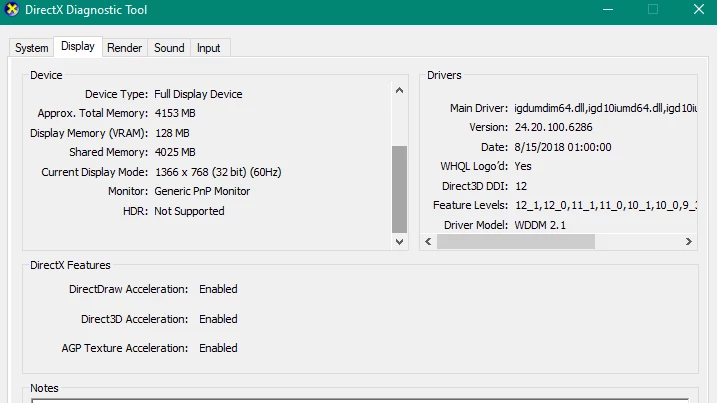Open the Render tab
Viewport: 717px width, 403px height.
tap(124, 48)
